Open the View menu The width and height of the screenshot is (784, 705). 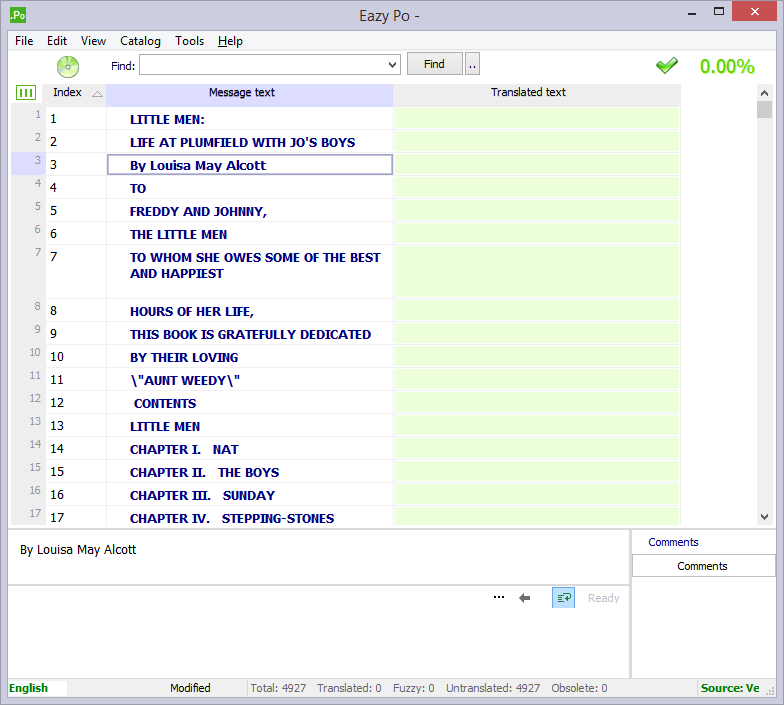click(94, 41)
